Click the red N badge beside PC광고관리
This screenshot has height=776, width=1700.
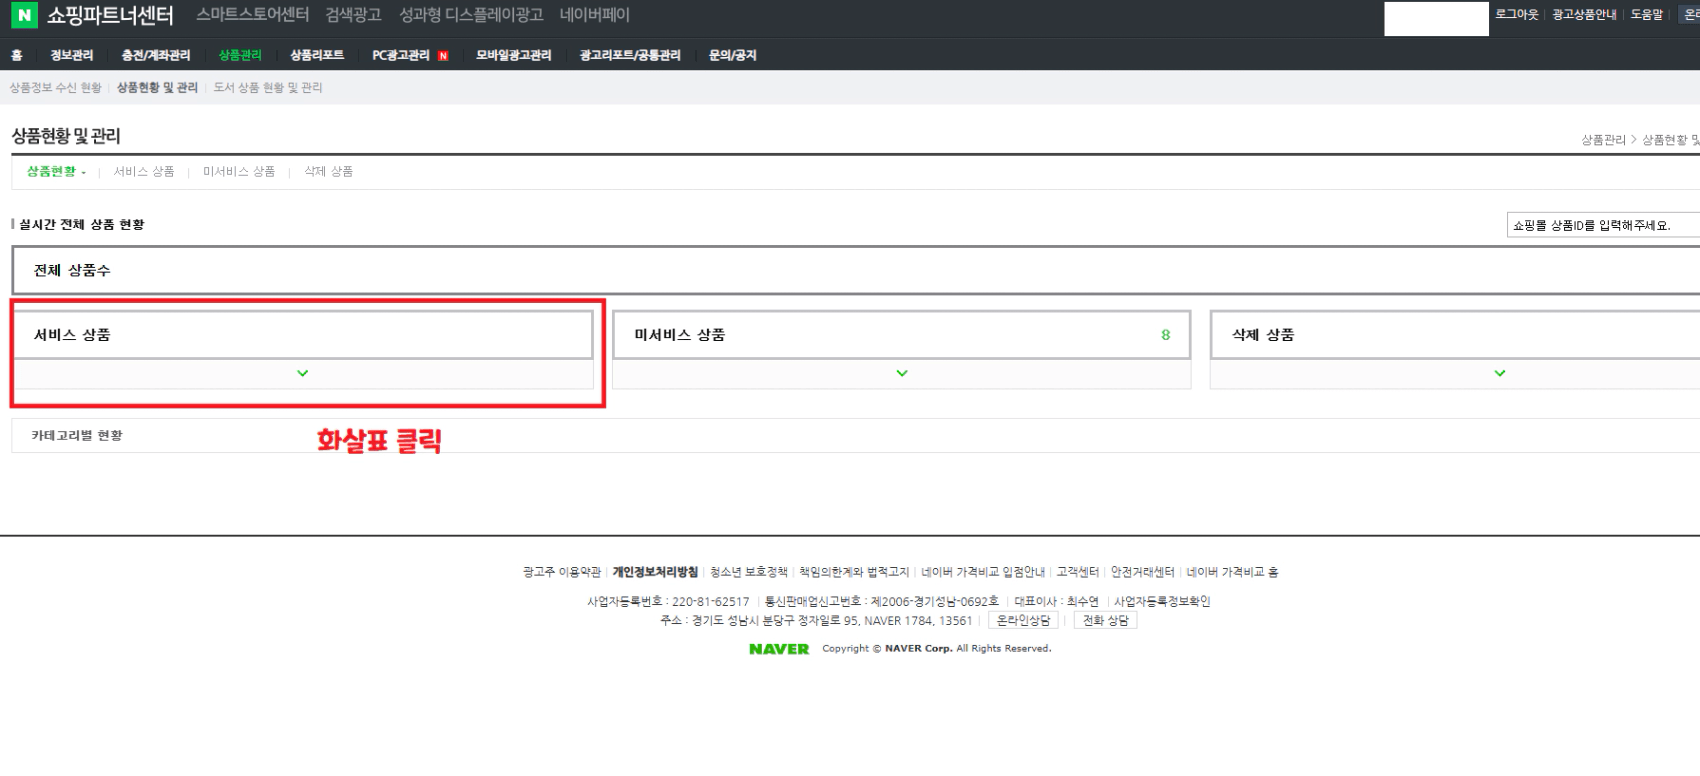(x=443, y=56)
